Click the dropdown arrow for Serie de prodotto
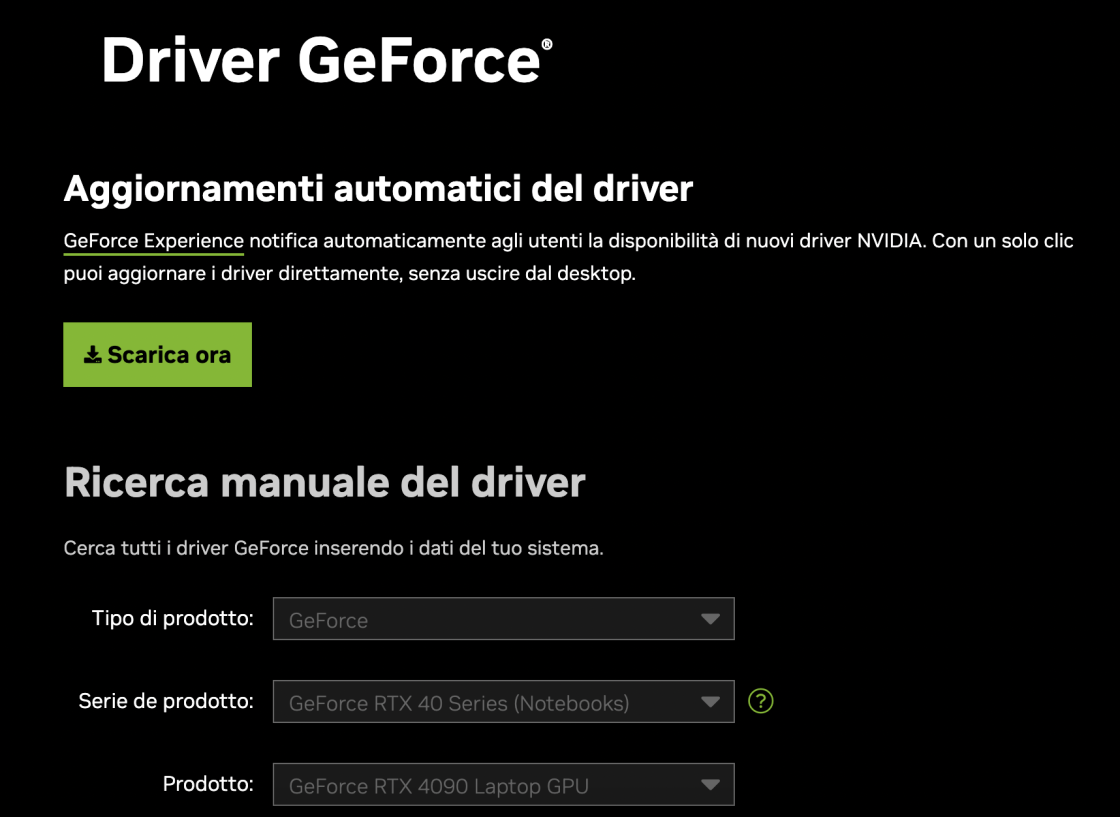This screenshot has width=1120, height=817. coord(711,701)
